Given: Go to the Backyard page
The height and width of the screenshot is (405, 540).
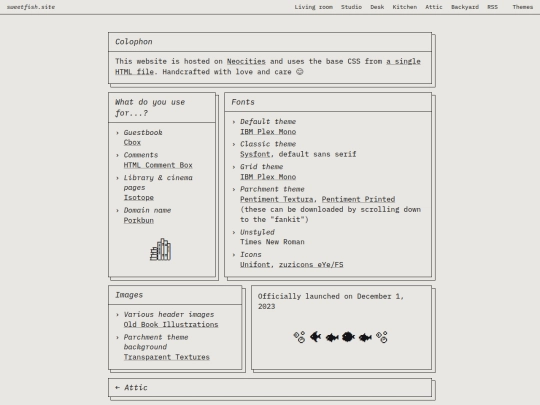Looking at the screenshot, I should (x=465, y=7).
